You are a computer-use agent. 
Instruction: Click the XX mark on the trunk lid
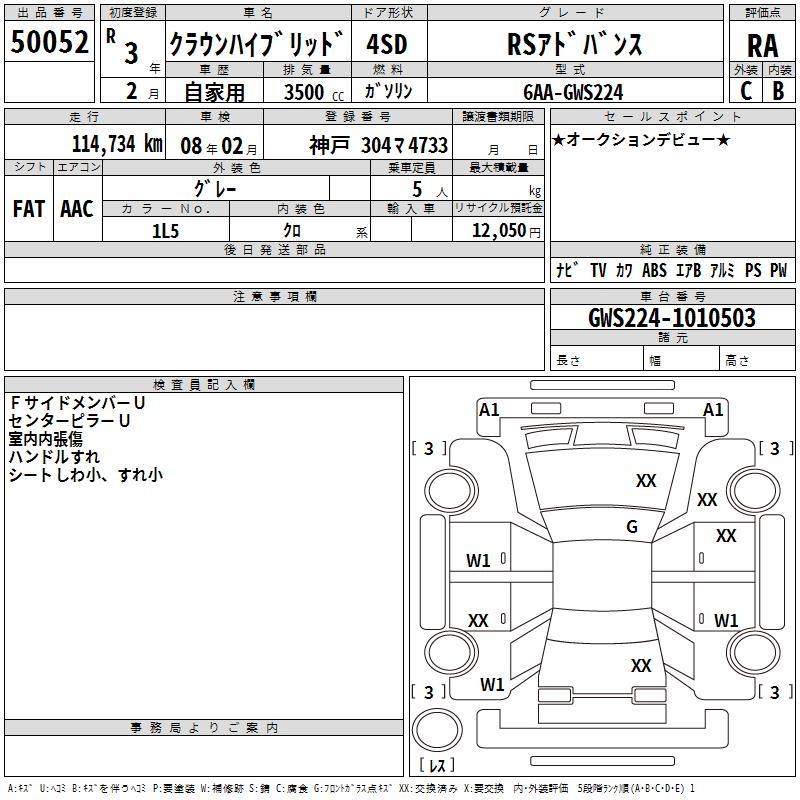point(641,665)
